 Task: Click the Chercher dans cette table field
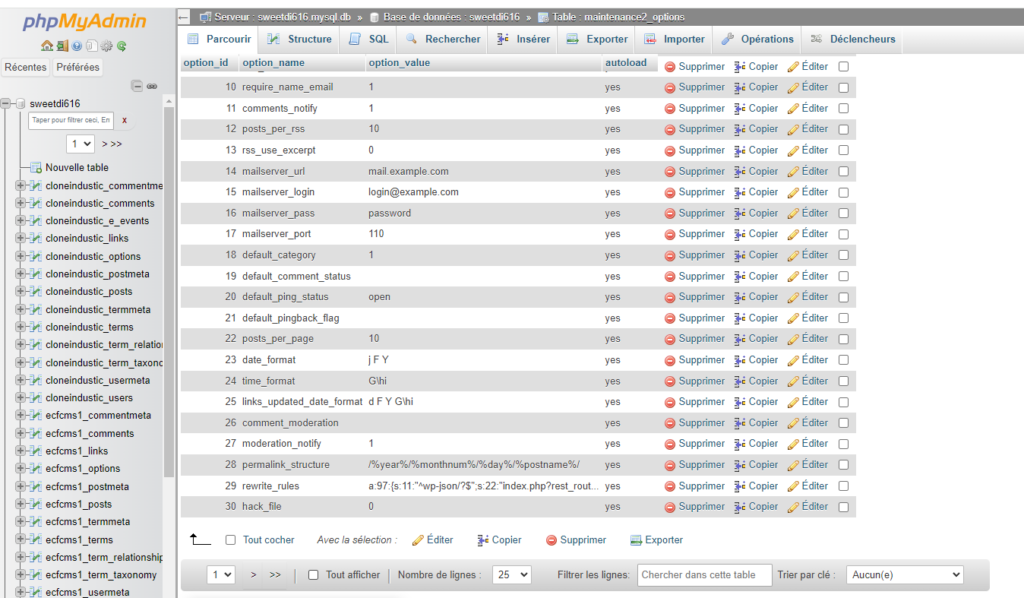coord(704,575)
